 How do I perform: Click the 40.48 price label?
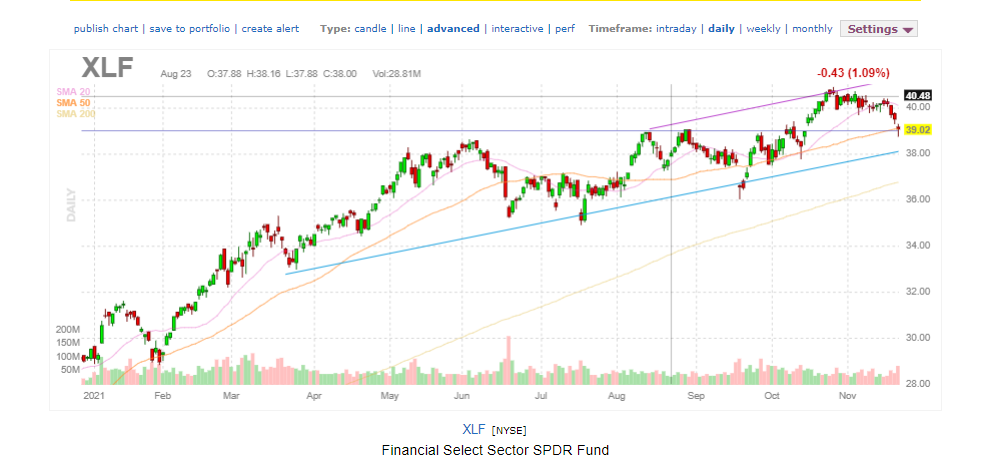[918, 96]
